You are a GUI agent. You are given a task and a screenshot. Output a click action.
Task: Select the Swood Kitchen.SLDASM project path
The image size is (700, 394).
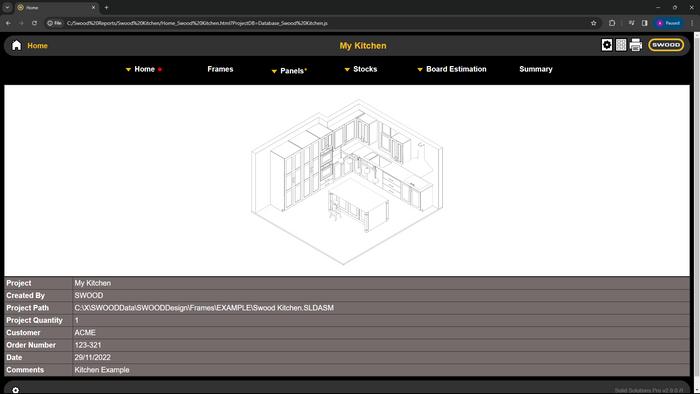(204, 308)
